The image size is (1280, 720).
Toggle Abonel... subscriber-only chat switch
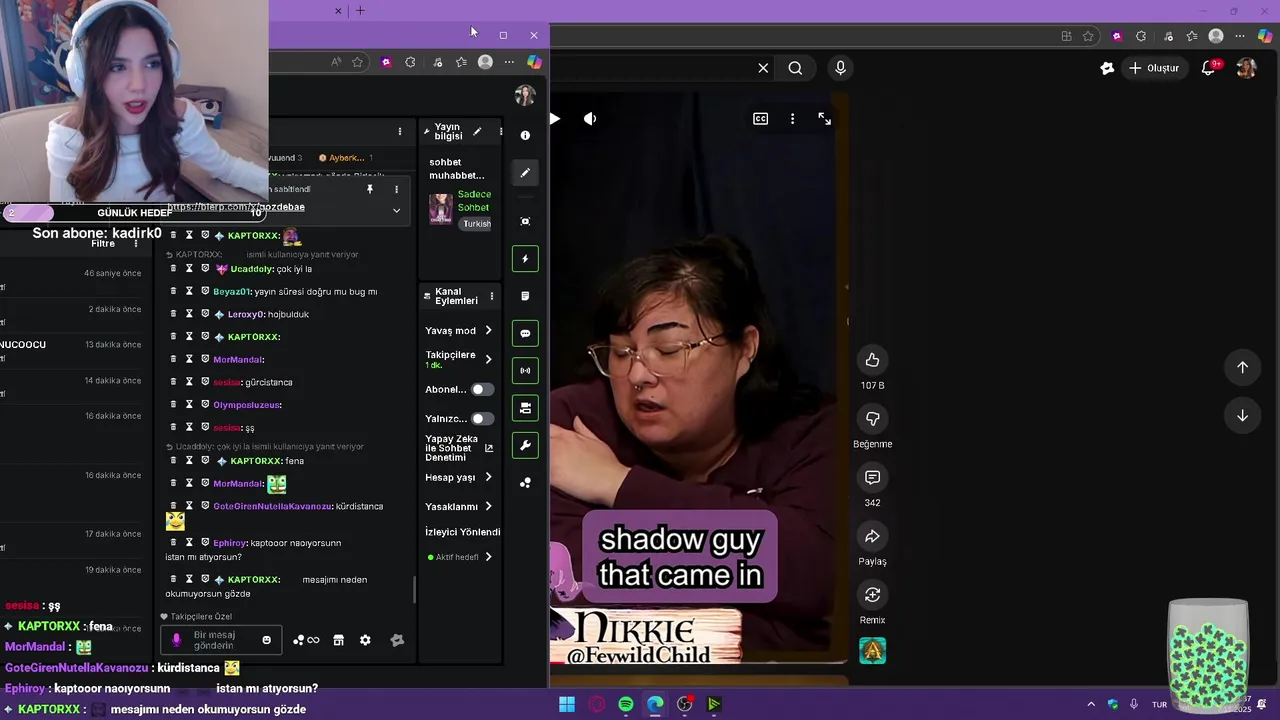pos(482,389)
